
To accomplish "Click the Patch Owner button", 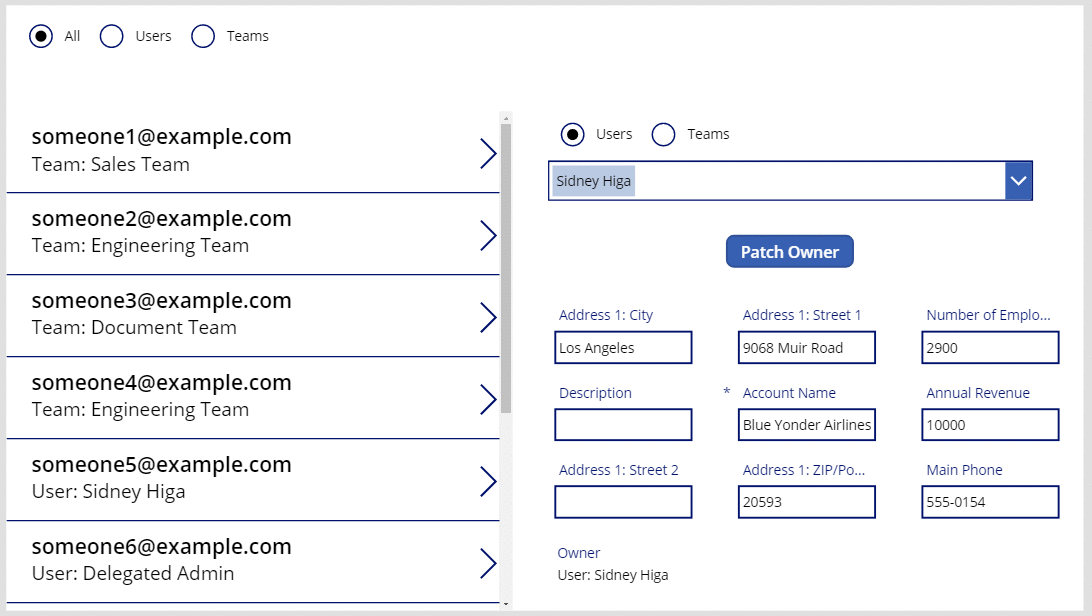I will tap(790, 252).
